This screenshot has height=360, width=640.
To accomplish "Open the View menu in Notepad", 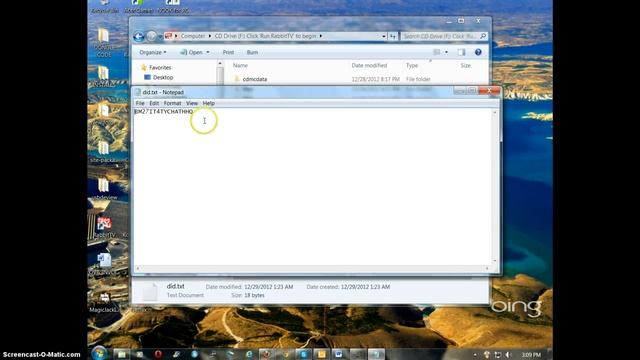I will click(x=192, y=103).
